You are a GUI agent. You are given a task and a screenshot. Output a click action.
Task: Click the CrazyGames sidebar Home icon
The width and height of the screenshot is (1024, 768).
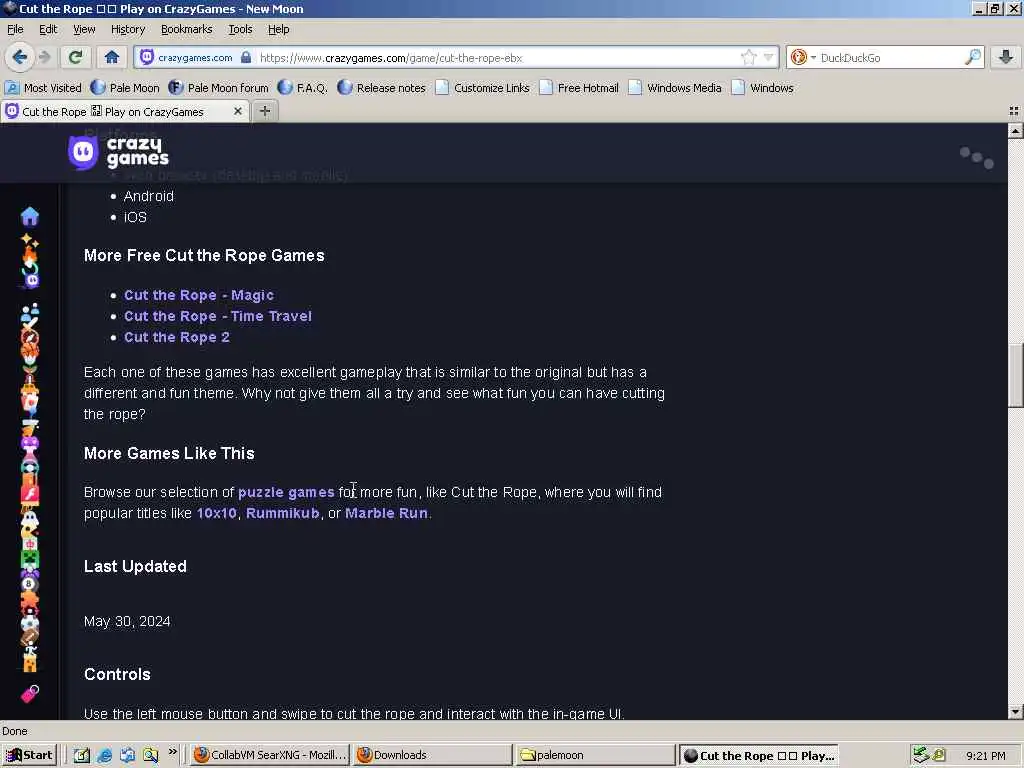click(29, 216)
